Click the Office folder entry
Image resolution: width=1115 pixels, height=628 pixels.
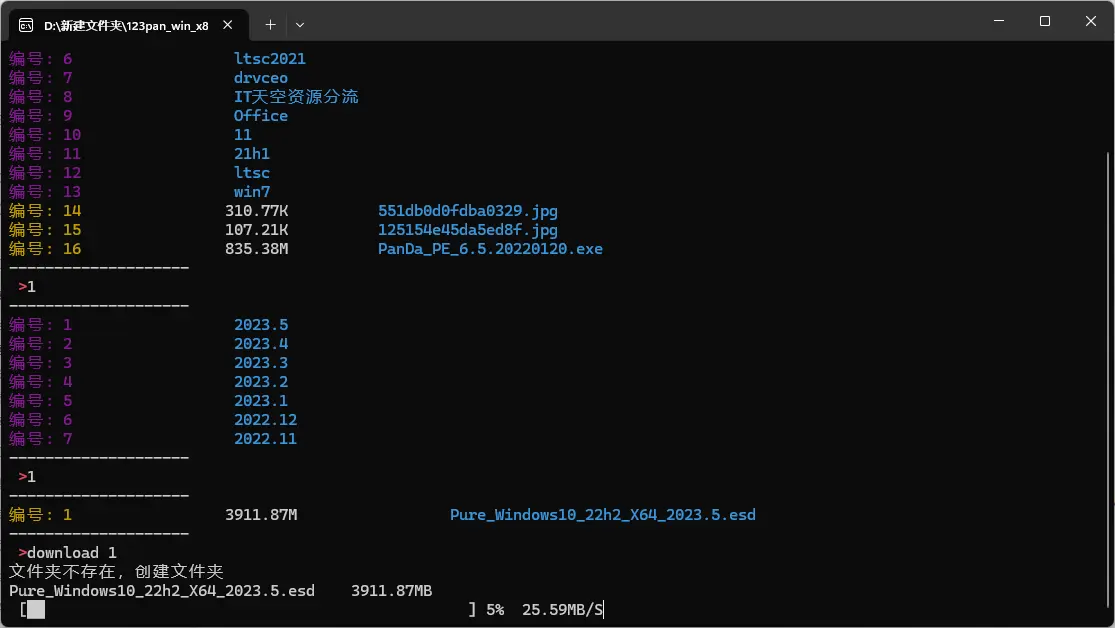[x=261, y=116]
